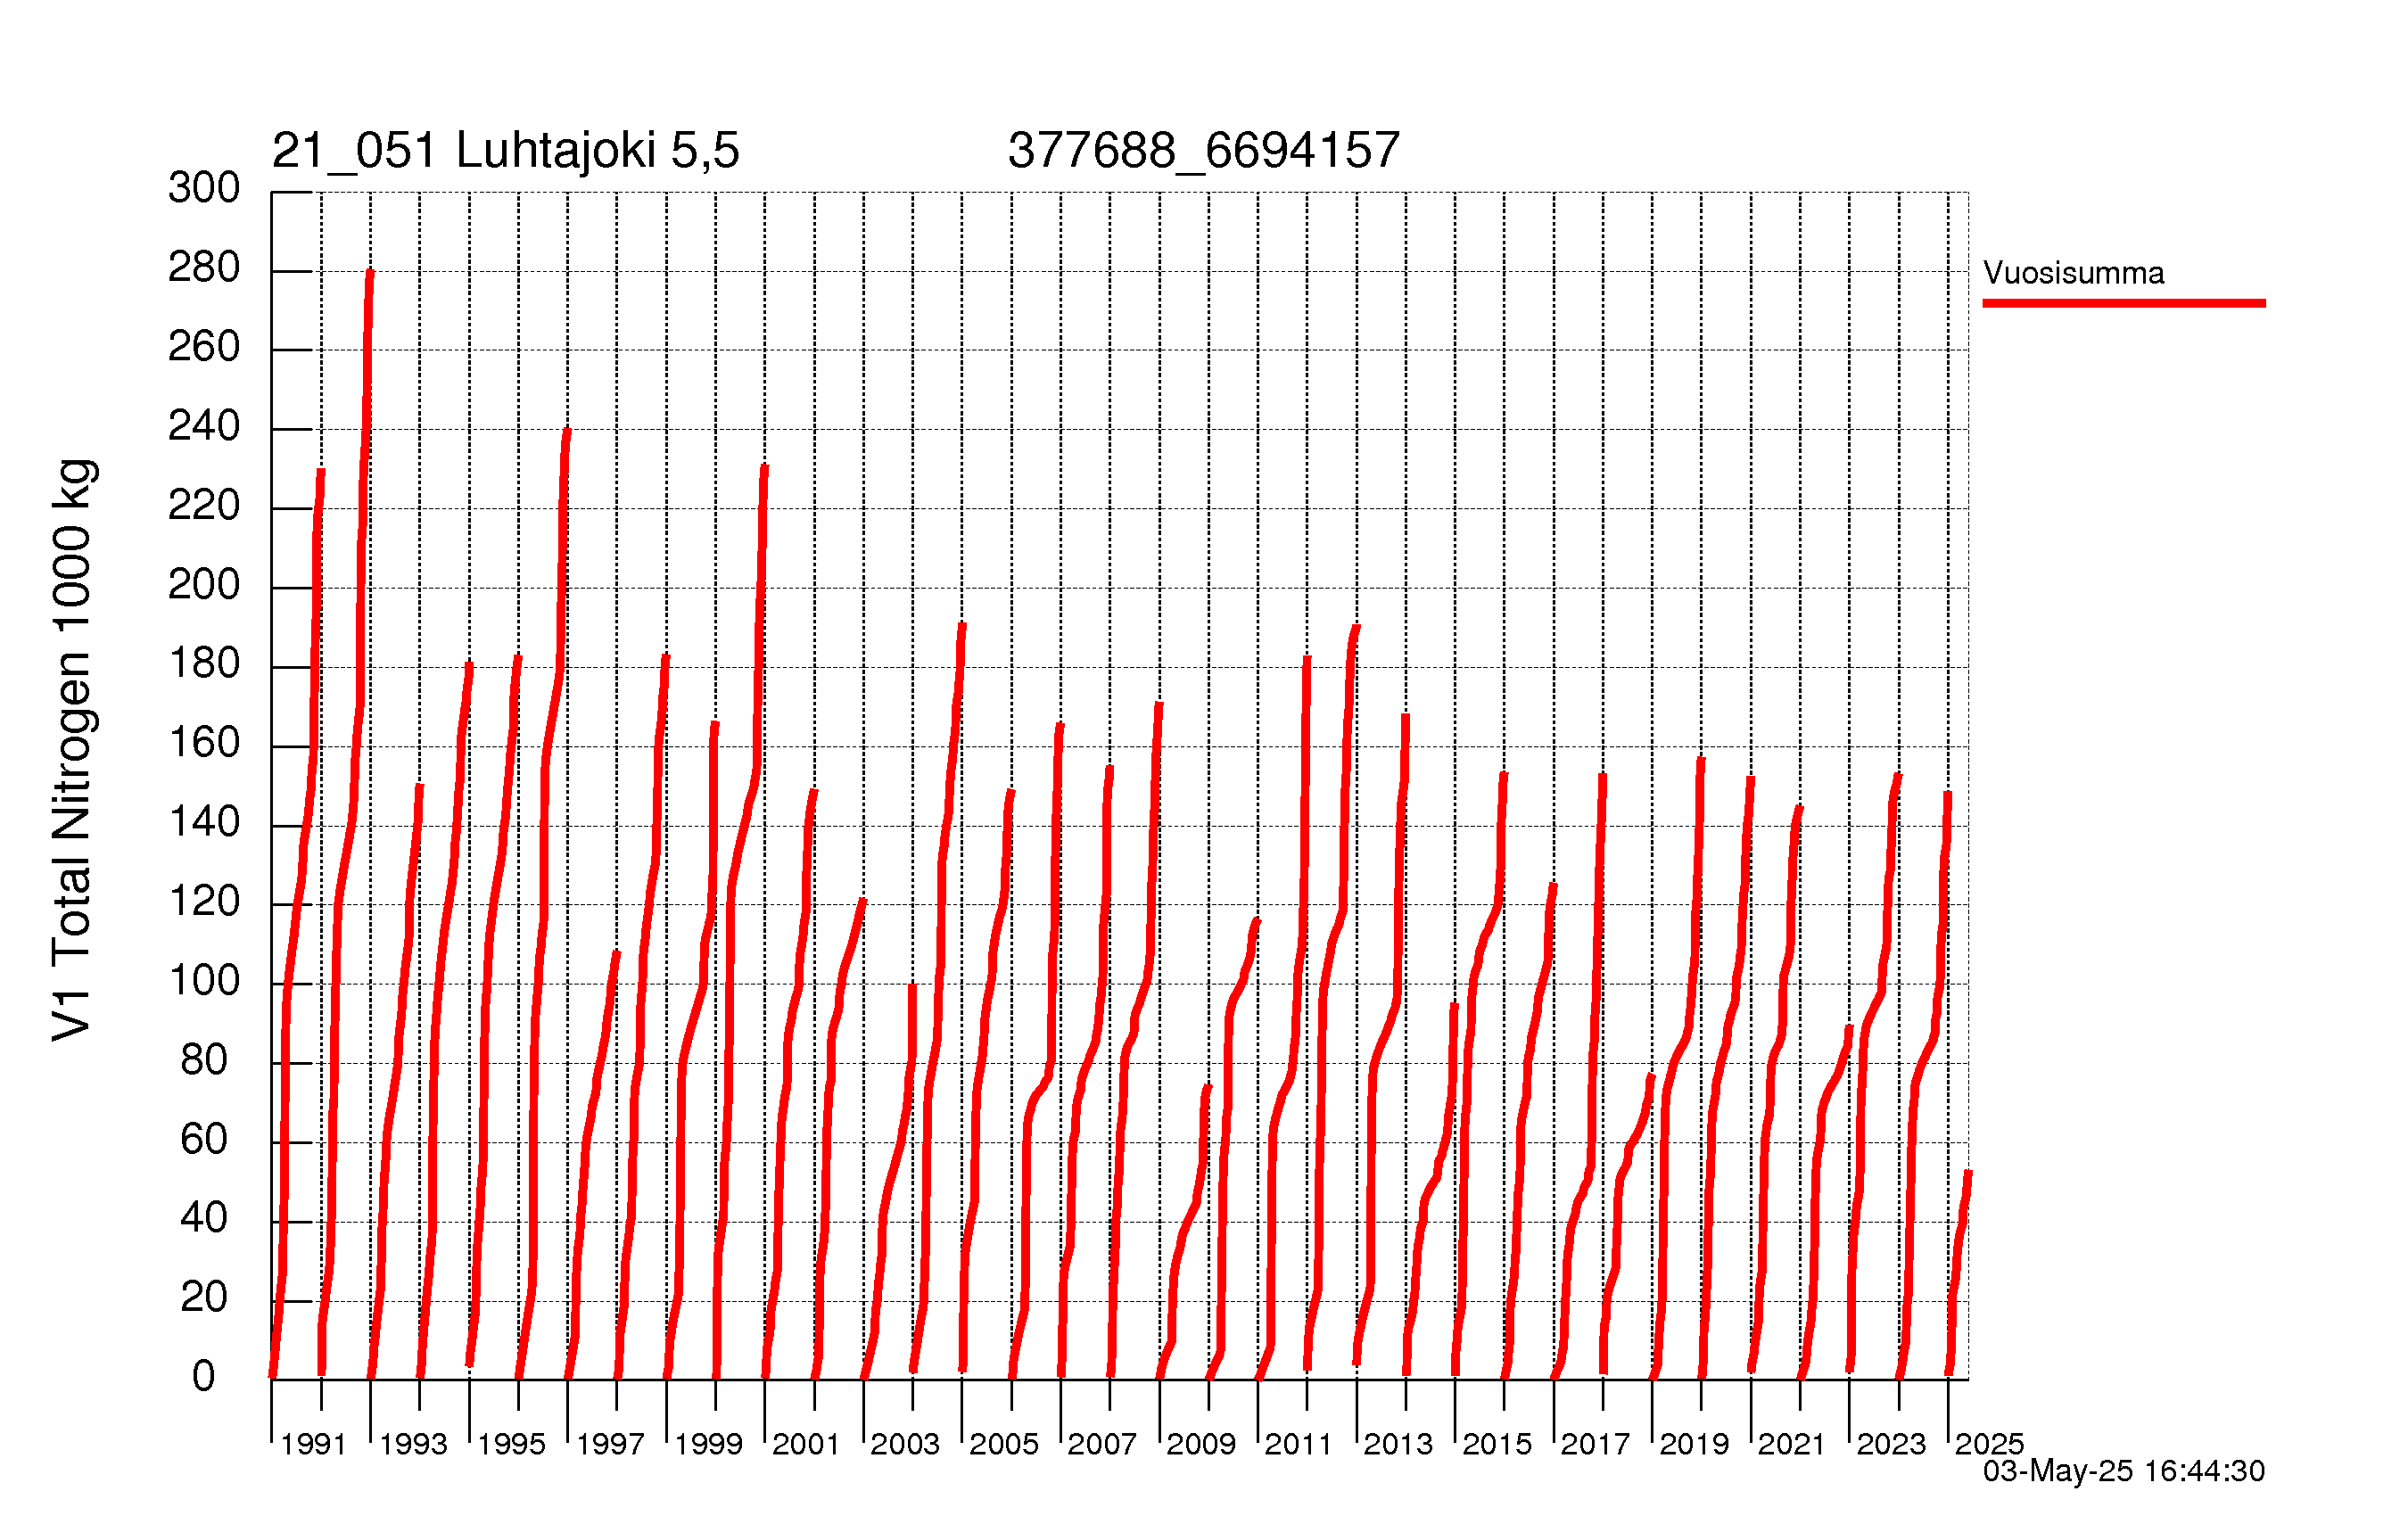Click the x-axis year label 1997
The height and width of the screenshot is (1516, 2408).
610,1444
